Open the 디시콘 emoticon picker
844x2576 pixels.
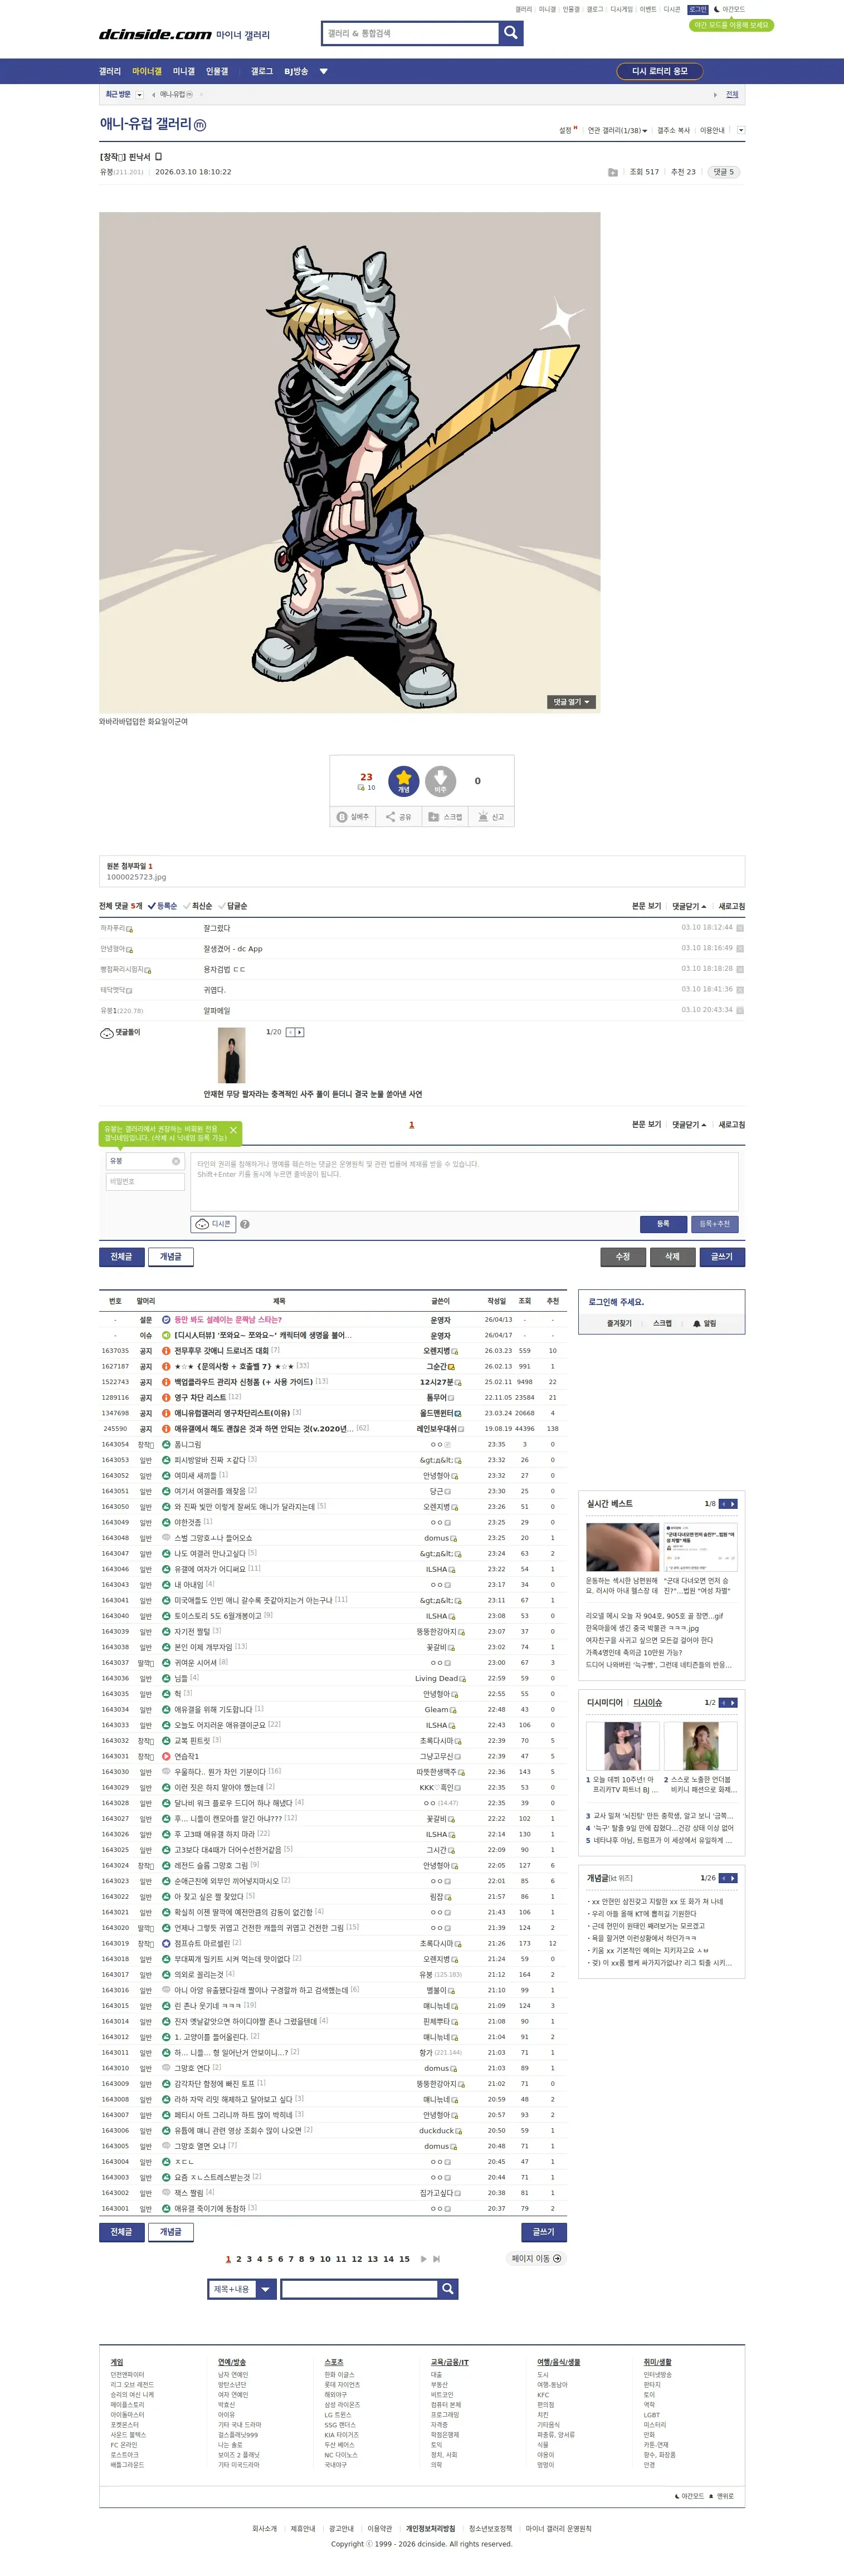point(212,1224)
